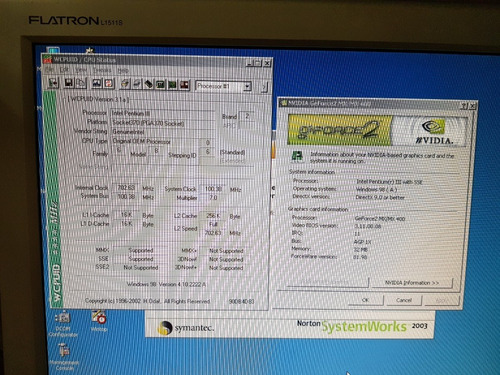Click the Stepping ID value box
The width and height of the screenshot is (500, 375).
[x=207, y=152]
